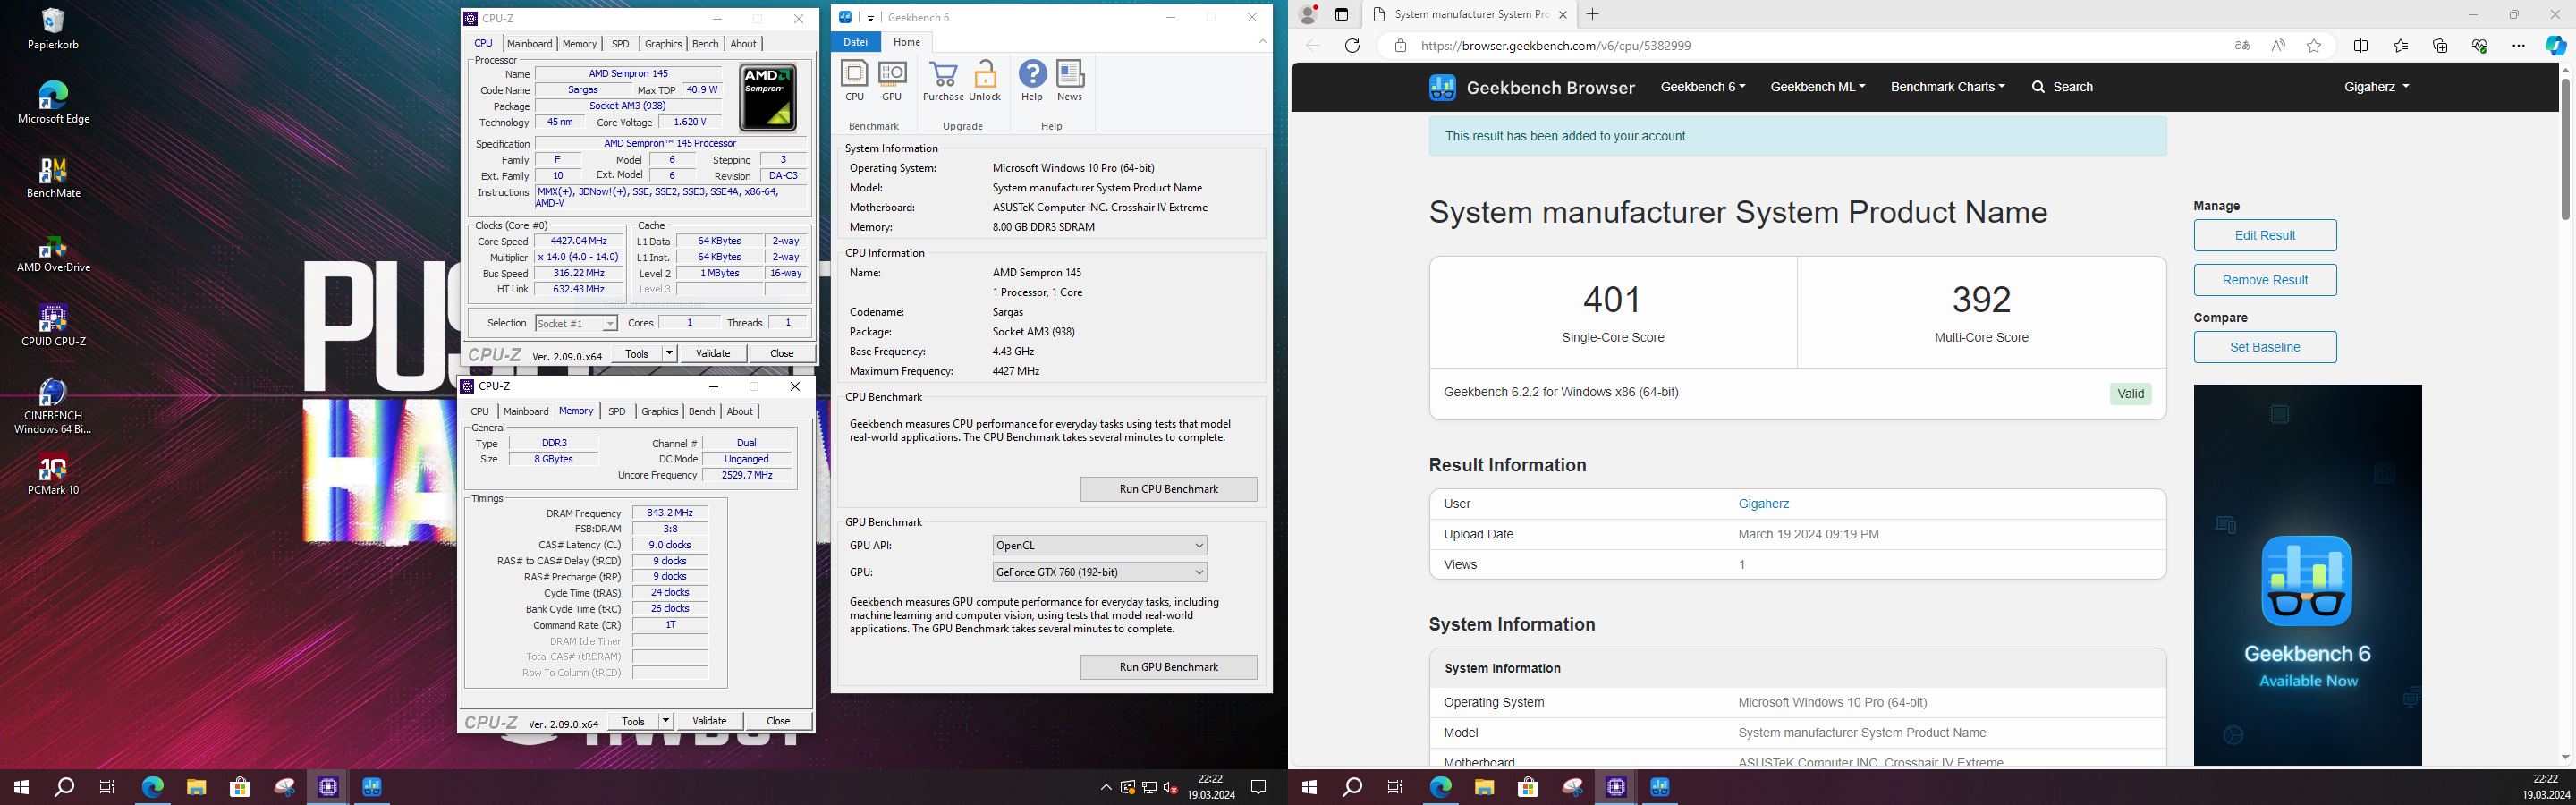
Task: Open Help icon in Geekbench ribbon
Action: coord(1032,81)
